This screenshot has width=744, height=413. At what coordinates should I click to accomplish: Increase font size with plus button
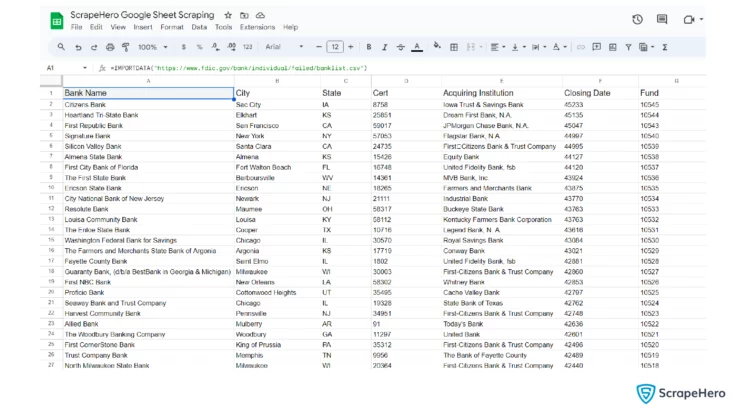(x=351, y=47)
